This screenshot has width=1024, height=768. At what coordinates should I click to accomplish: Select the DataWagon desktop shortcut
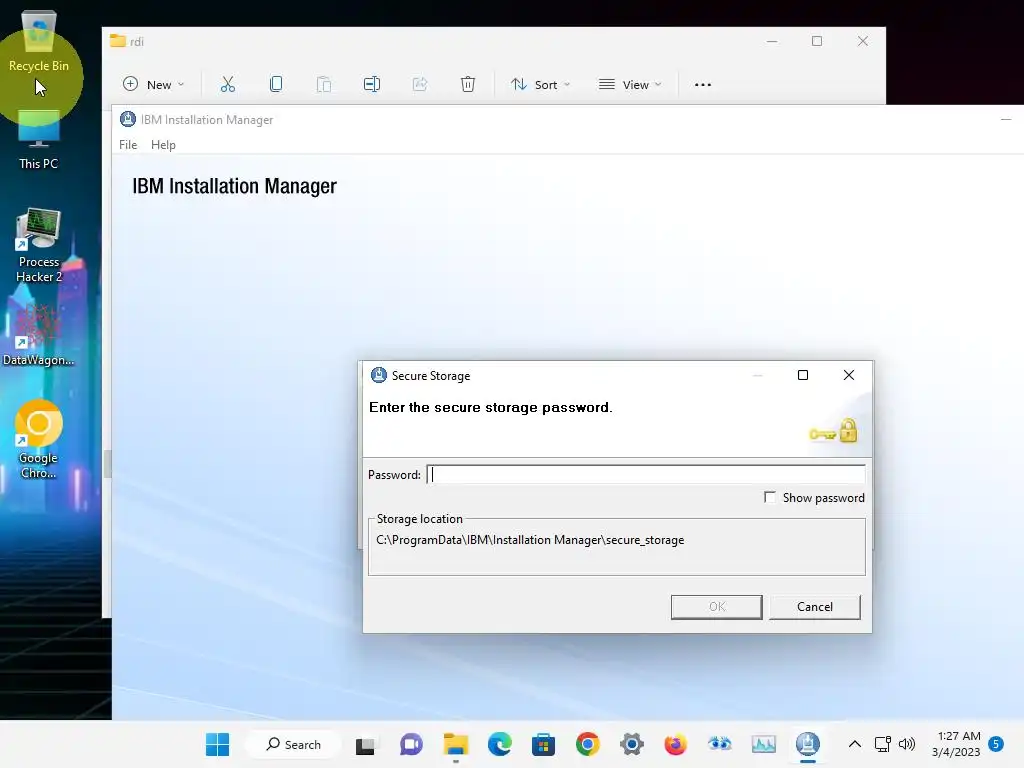click(x=39, y=335)
